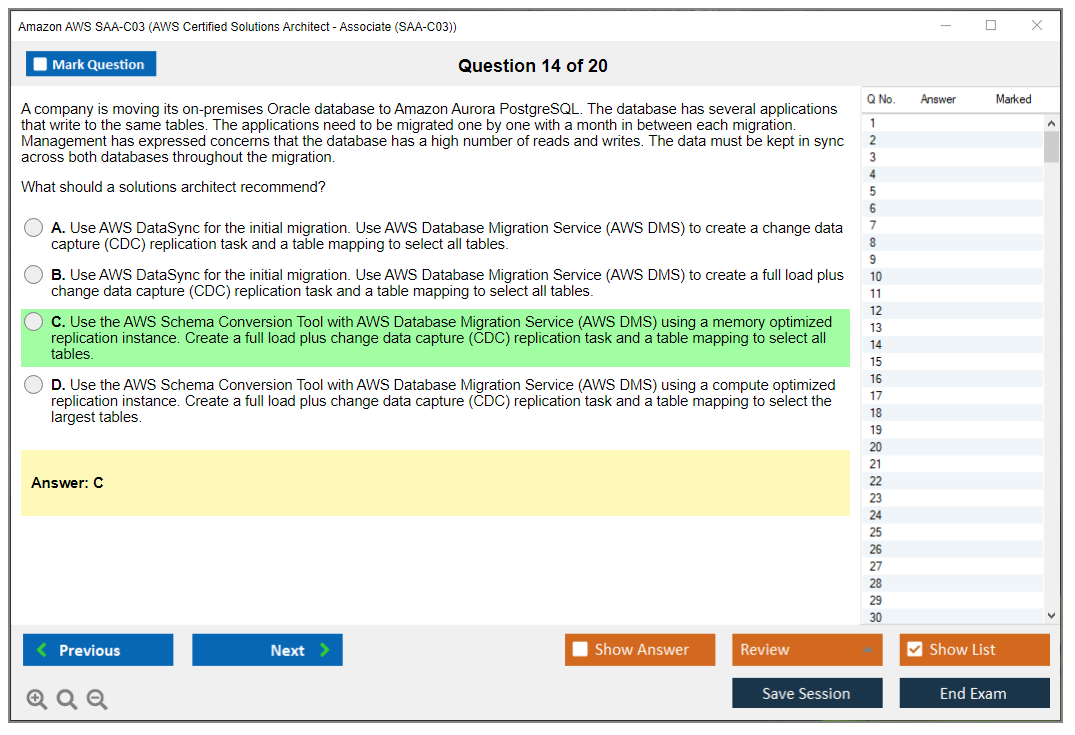Select answer option C radio button
This screenshot has height=735, width=1075.
pyautogui.click(x=34, y=322)
